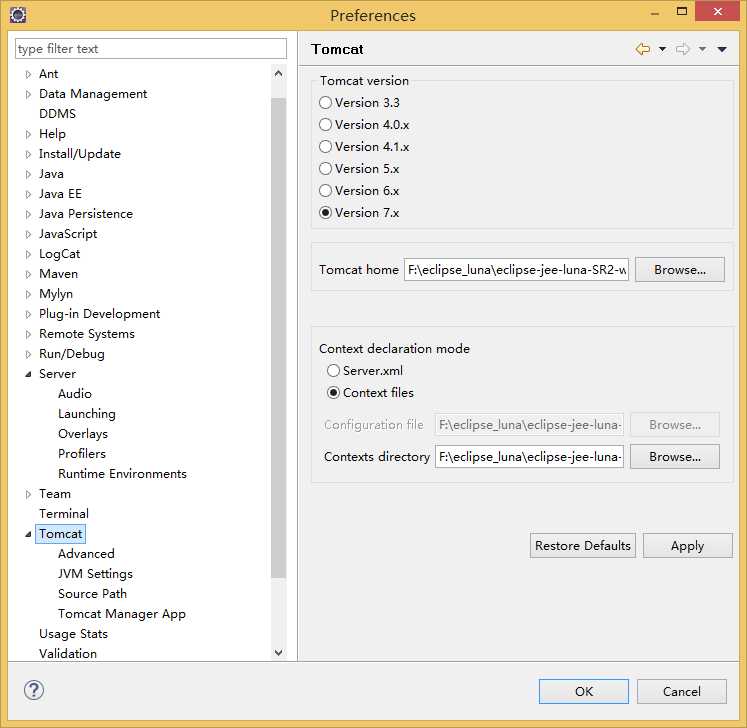Viewport: 747px width, 728px height.
Task: Choose Server.xml context declaration mode
Action: 333,371
